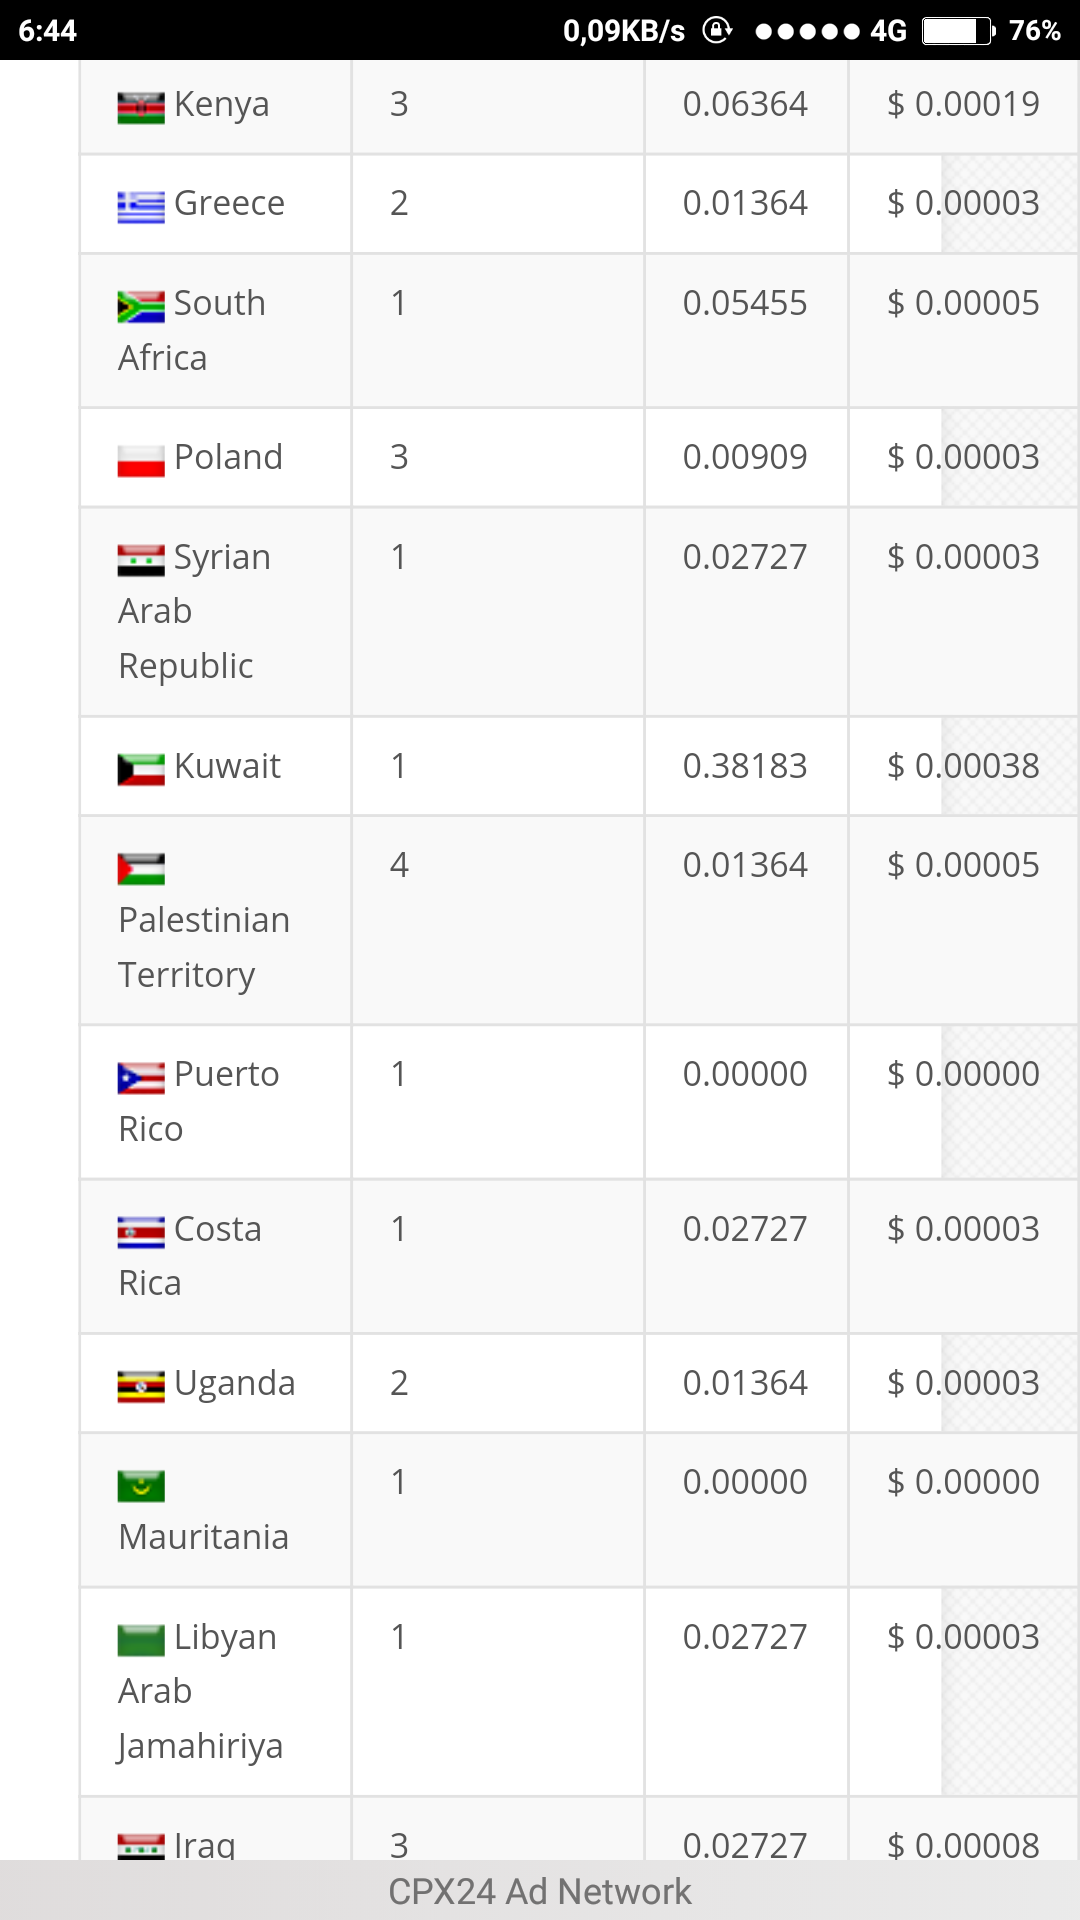
Task: Open the CPX24 Ad Network link
Action: click(x=540, y=1891)
